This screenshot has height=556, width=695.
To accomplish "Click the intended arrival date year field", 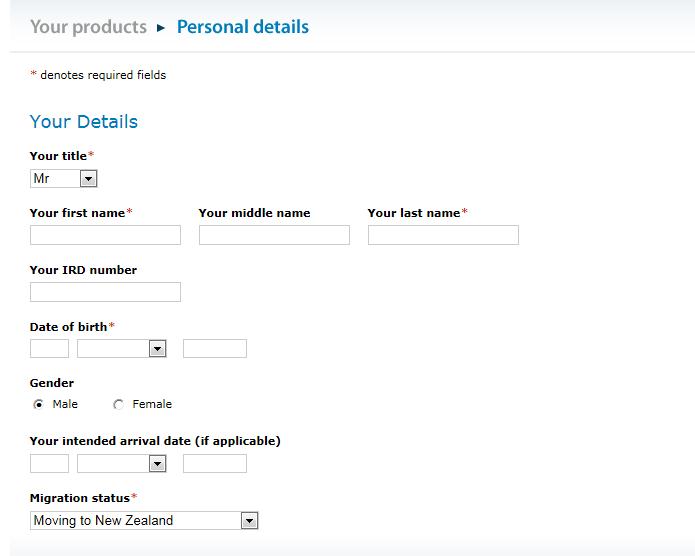I will pyautogui.click(x=214, y=464).
